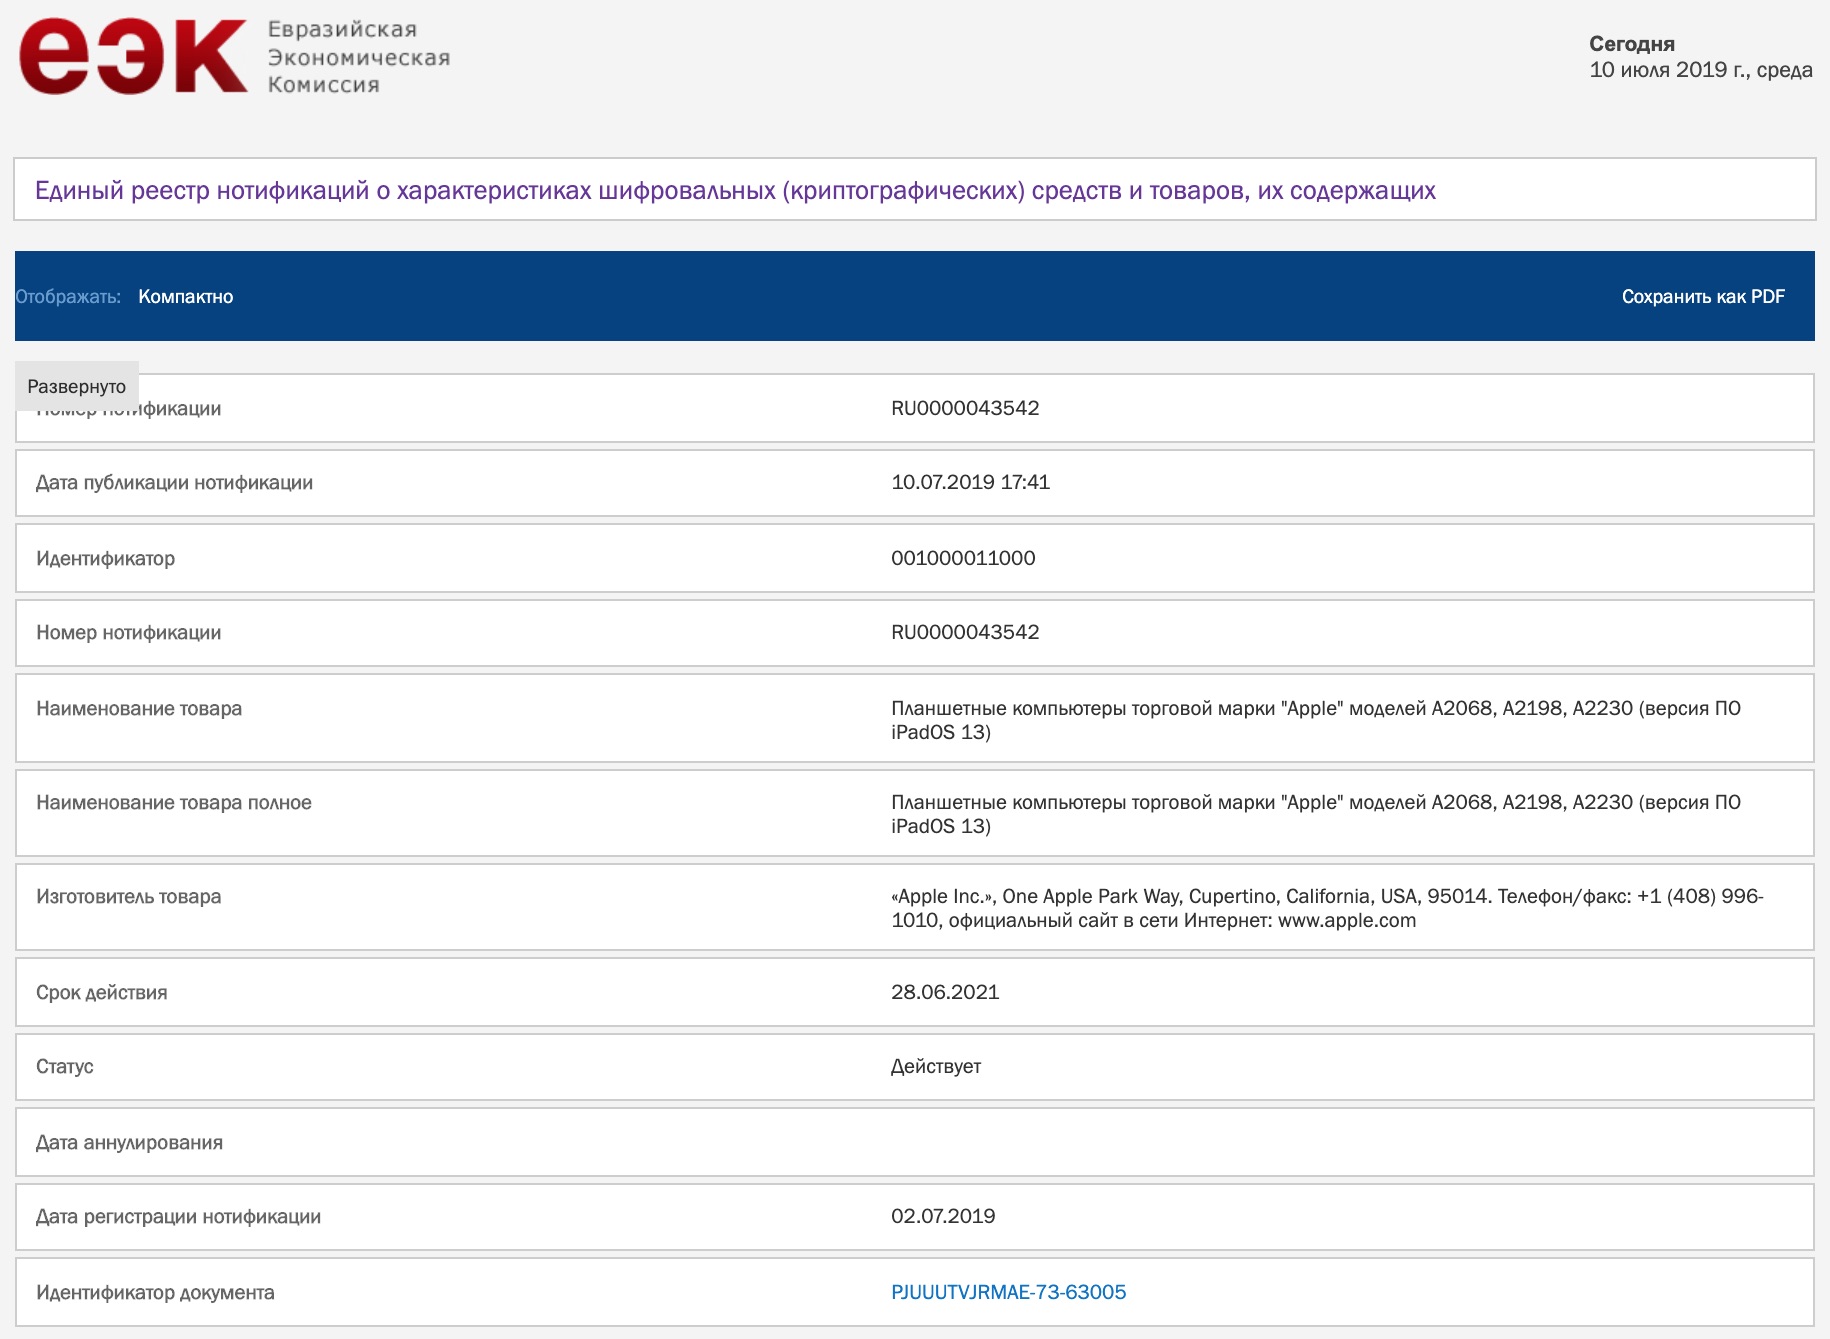Image resolution: width=1830 pixels, height=1339 pixels.
Task: Select product description in 'Наименование товара полное' row
Action: [1316, 814]
